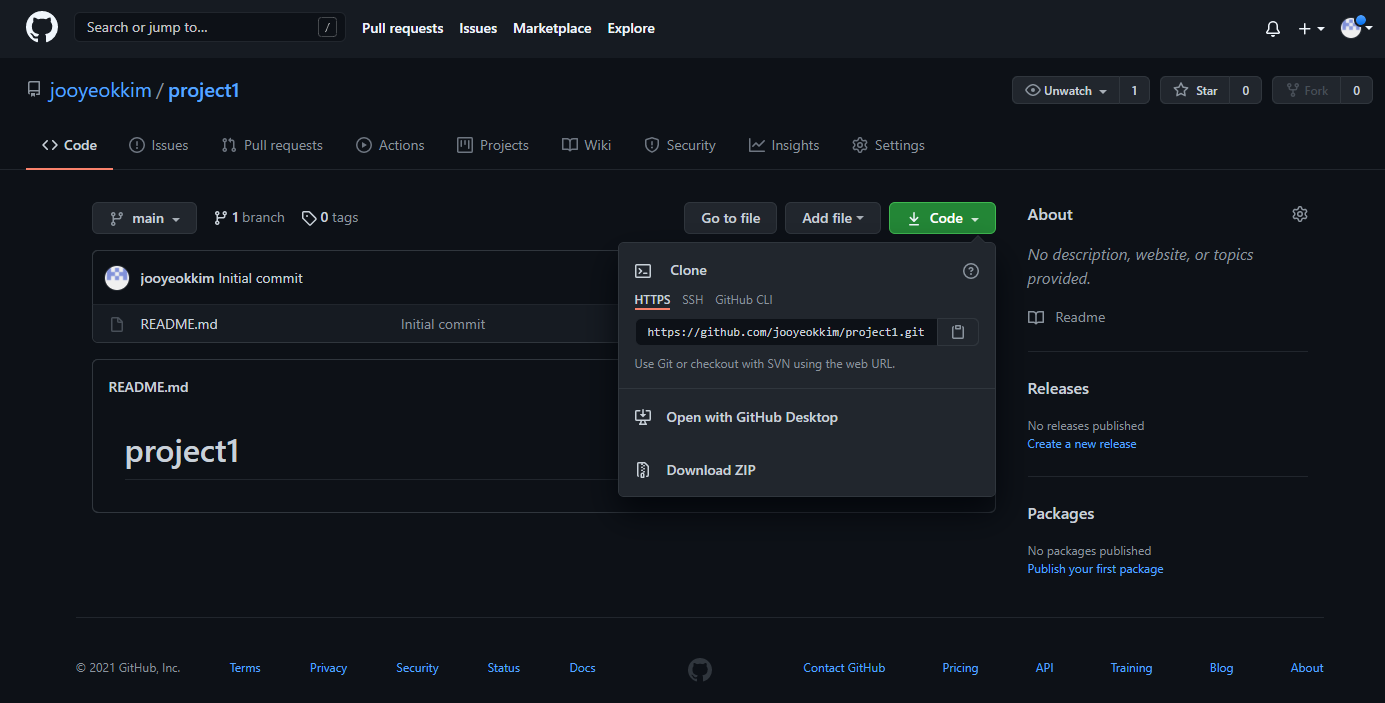Image resolution: width=1385 pixels, height=703 pixels.
Task: View the watchers count
Action: point(1134,90)
